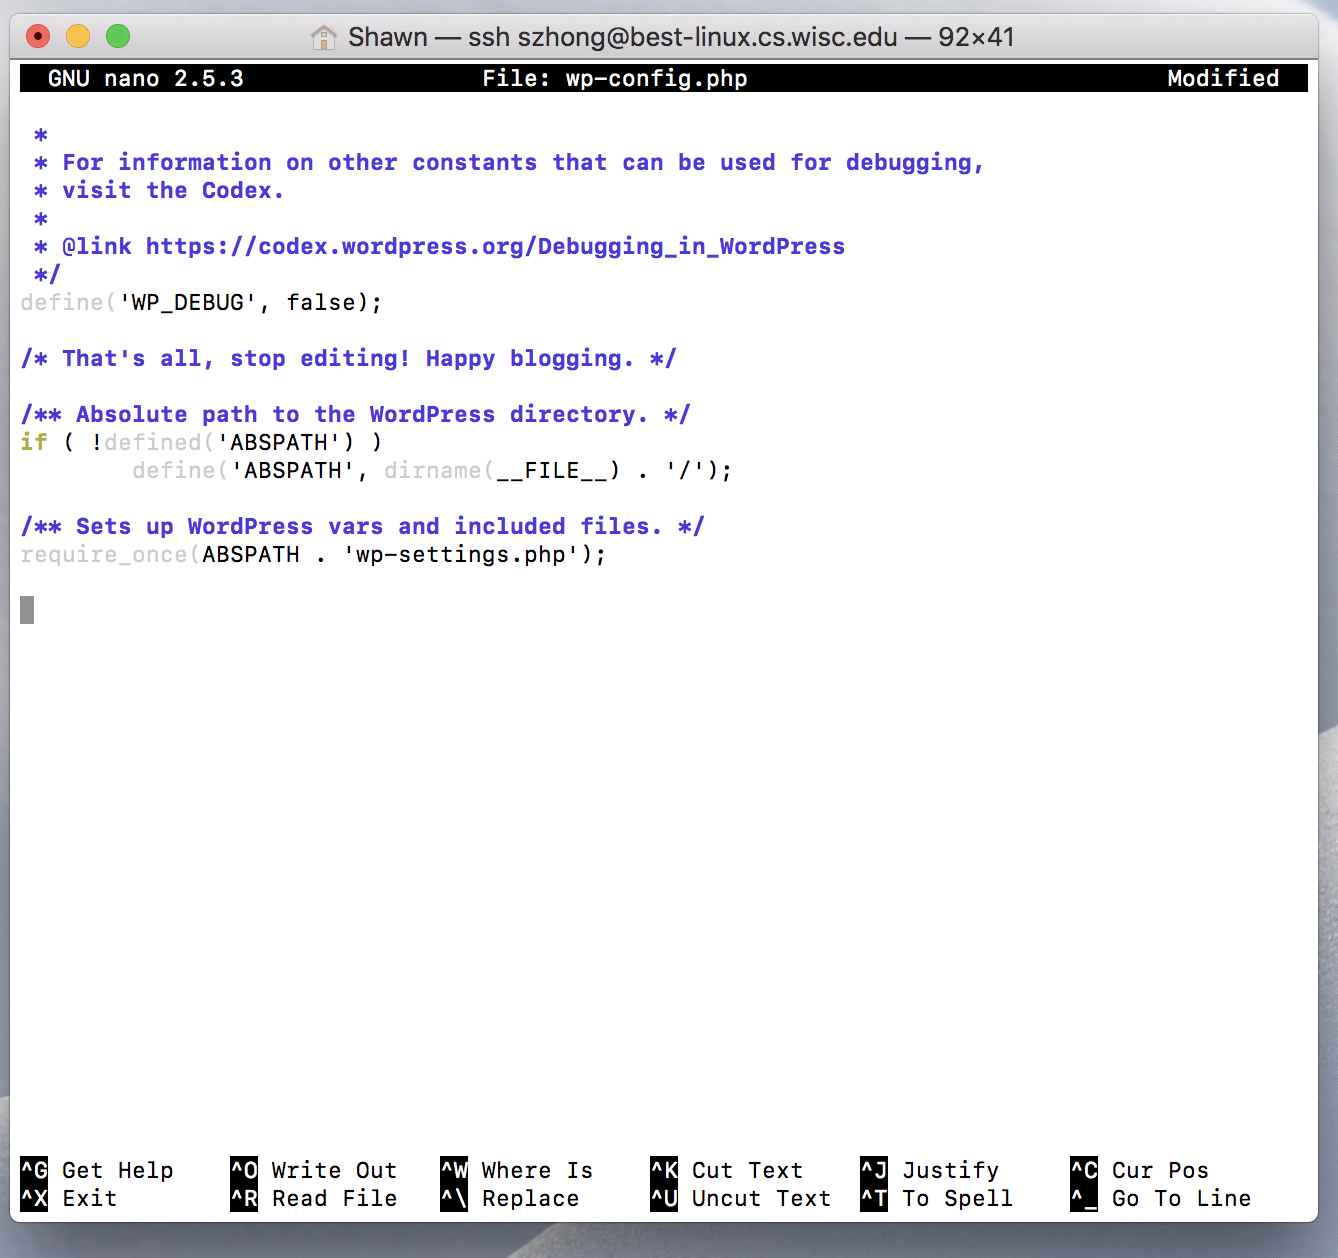Click the gray text cursor block

[x=27, y=610]
